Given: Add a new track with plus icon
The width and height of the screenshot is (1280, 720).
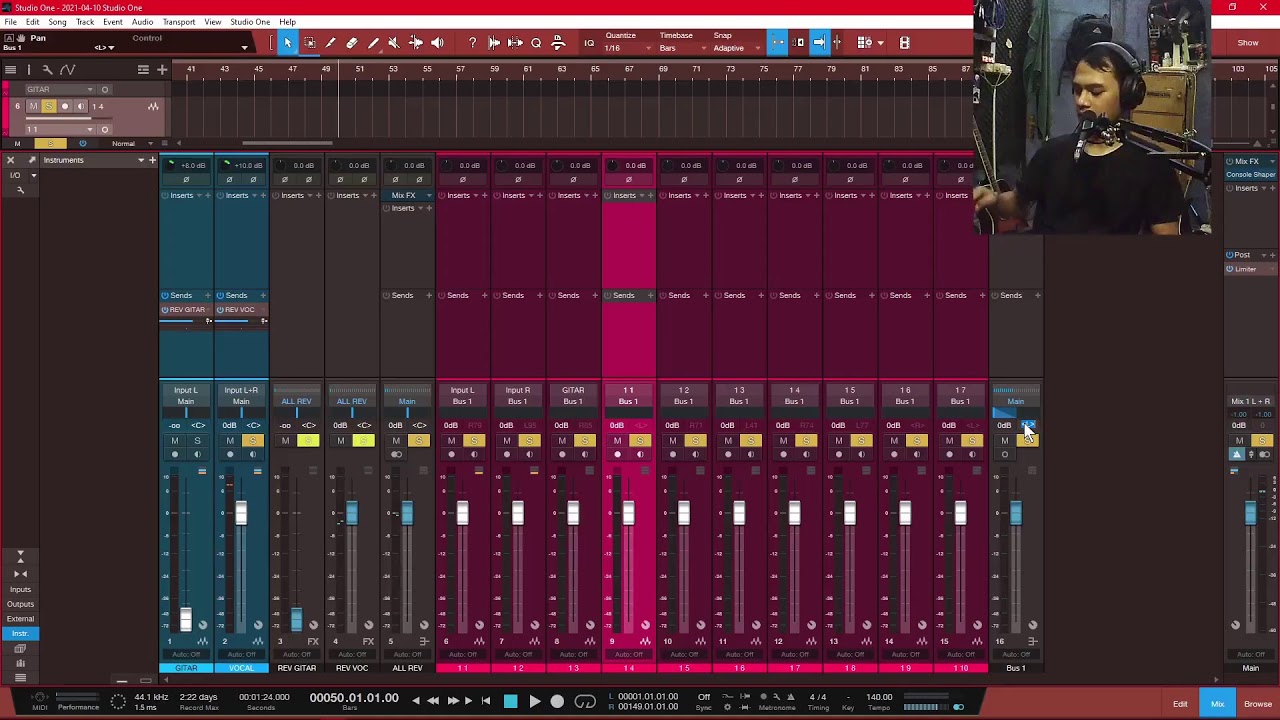Looking at the screenshot, I should [x=161, y=69].
